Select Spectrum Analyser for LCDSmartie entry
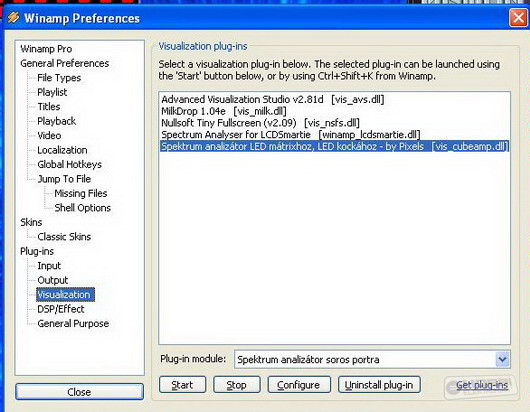This screenshot has width=530, height=412. 291,135
